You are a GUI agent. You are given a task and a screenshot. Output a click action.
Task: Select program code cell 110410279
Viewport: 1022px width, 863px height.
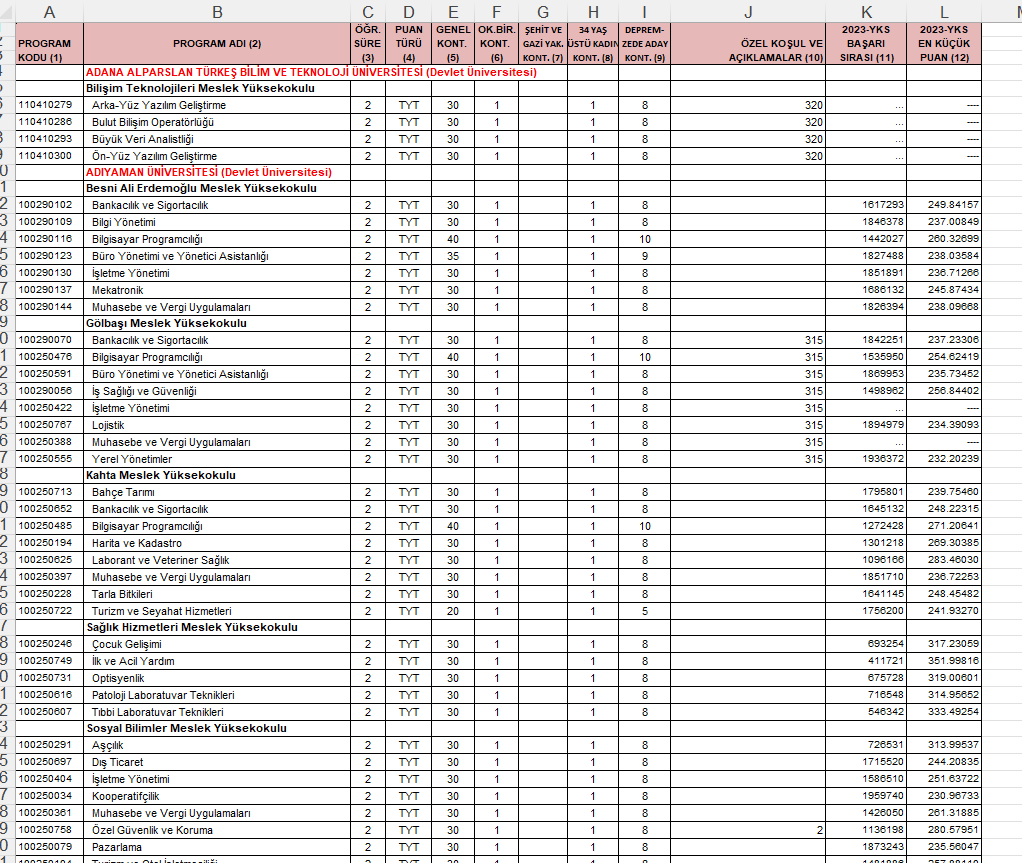tap(46, 105)
